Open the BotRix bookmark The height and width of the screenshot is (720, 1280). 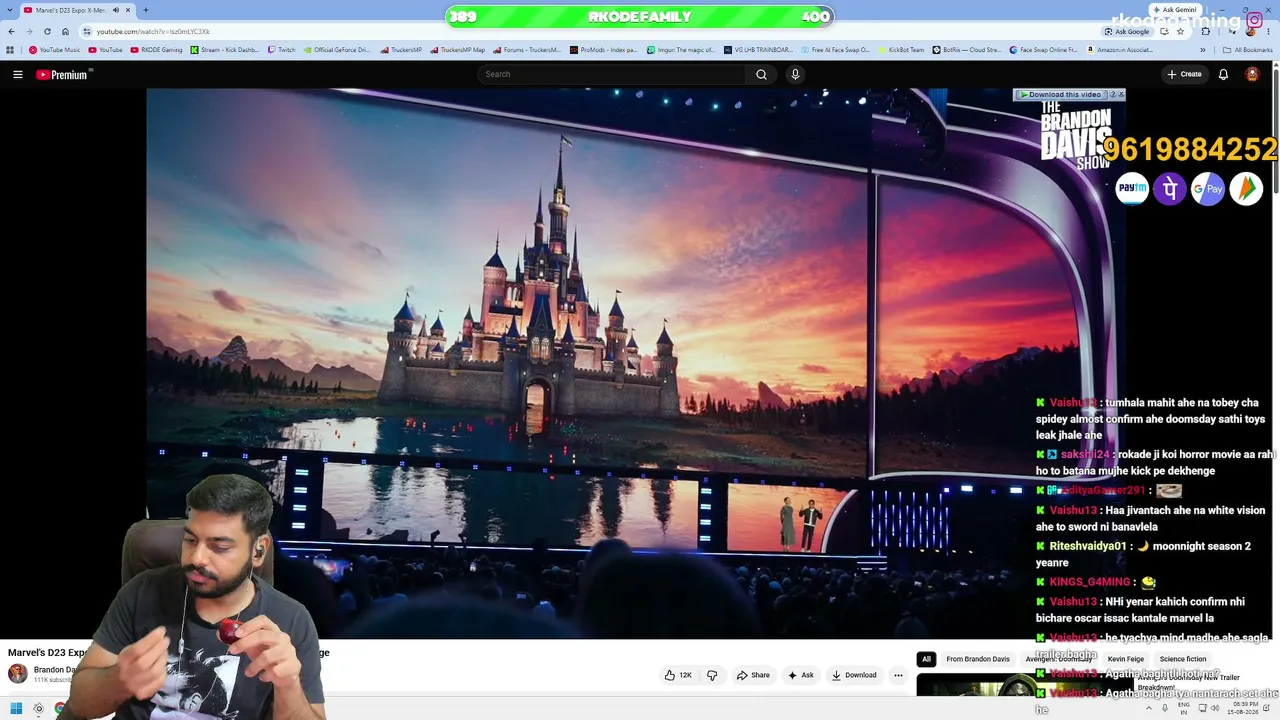tap(967, 50)
